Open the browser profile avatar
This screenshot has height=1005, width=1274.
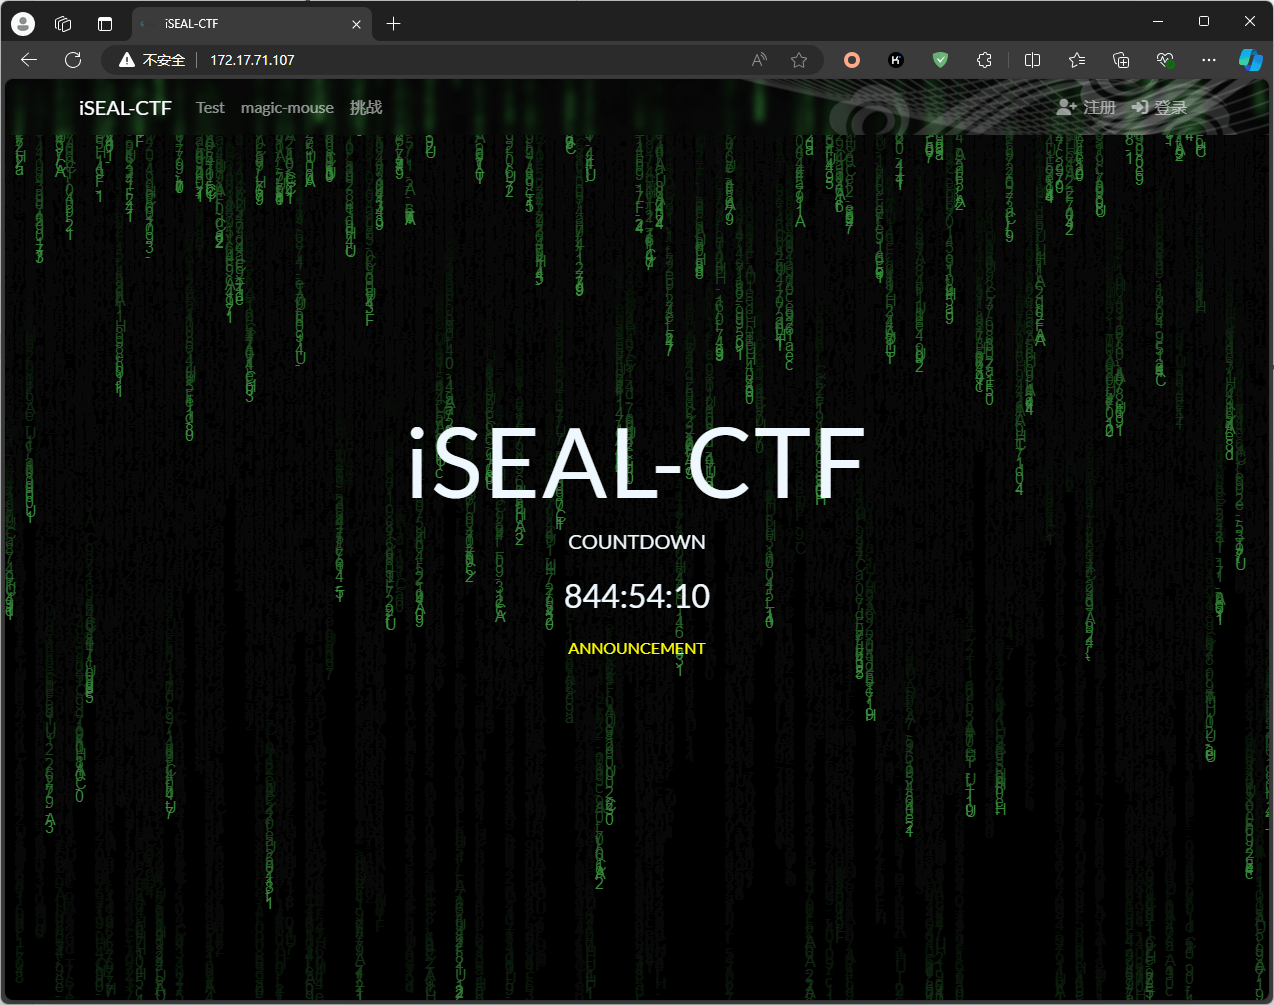(x=23, y=23)
